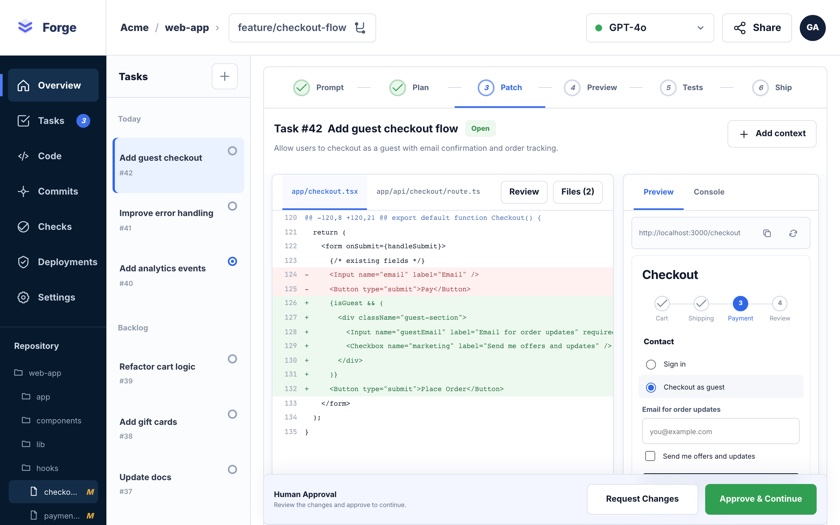Viewport: 840px width, 525px height.
Task: Switch to app/checkout.tsx file tab
Action: pyautogui.click(x=325, y=191)
